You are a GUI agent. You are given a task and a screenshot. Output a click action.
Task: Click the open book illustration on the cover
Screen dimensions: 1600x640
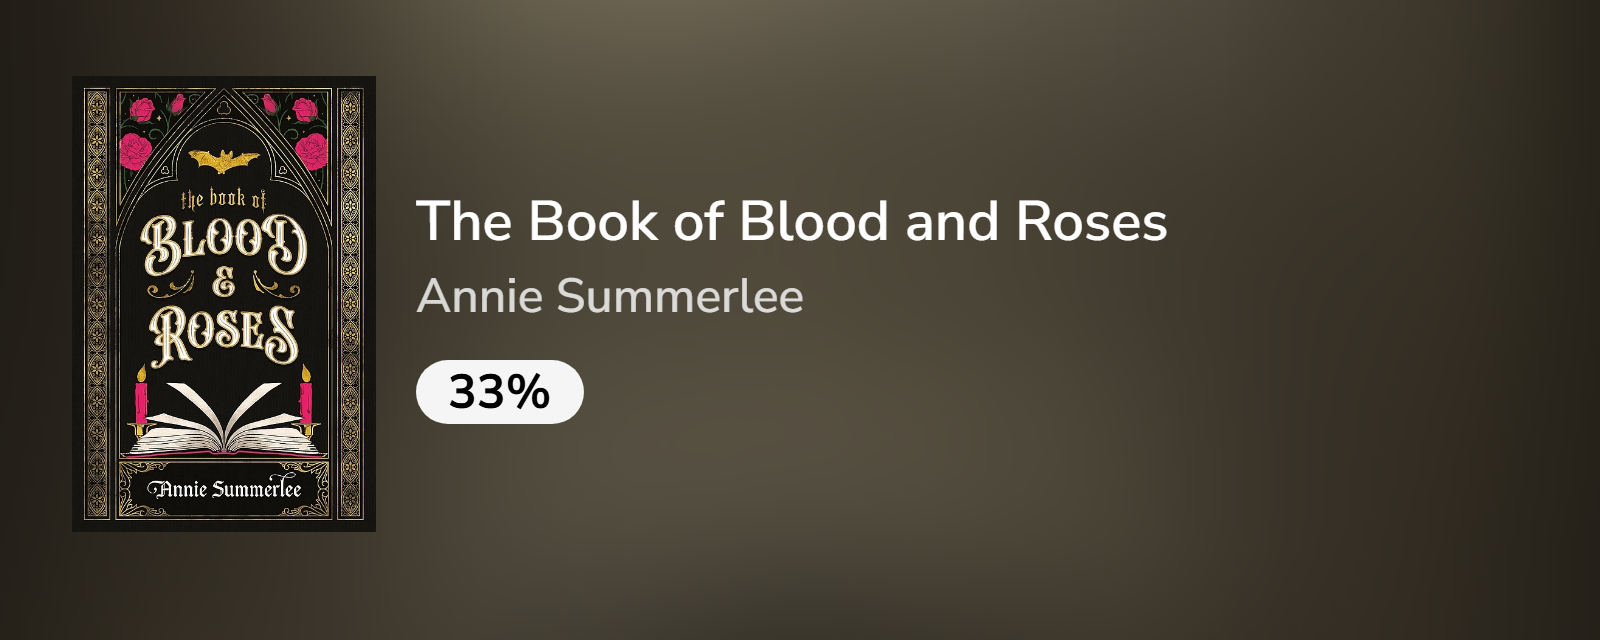pos(224,420)
